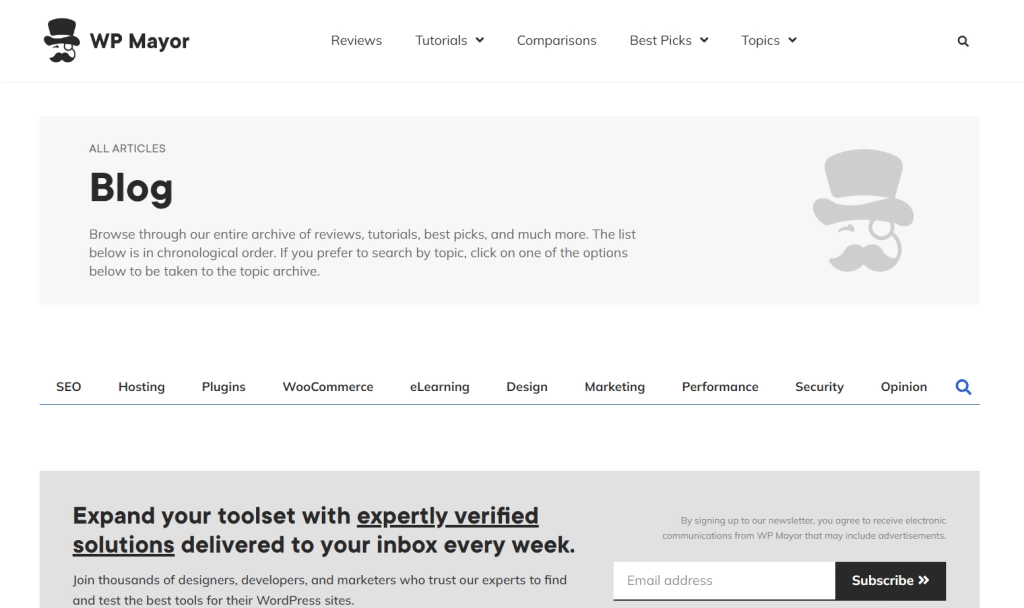Open the Reviews menu item
This screenshot has height=608, width=1024.
356,40
